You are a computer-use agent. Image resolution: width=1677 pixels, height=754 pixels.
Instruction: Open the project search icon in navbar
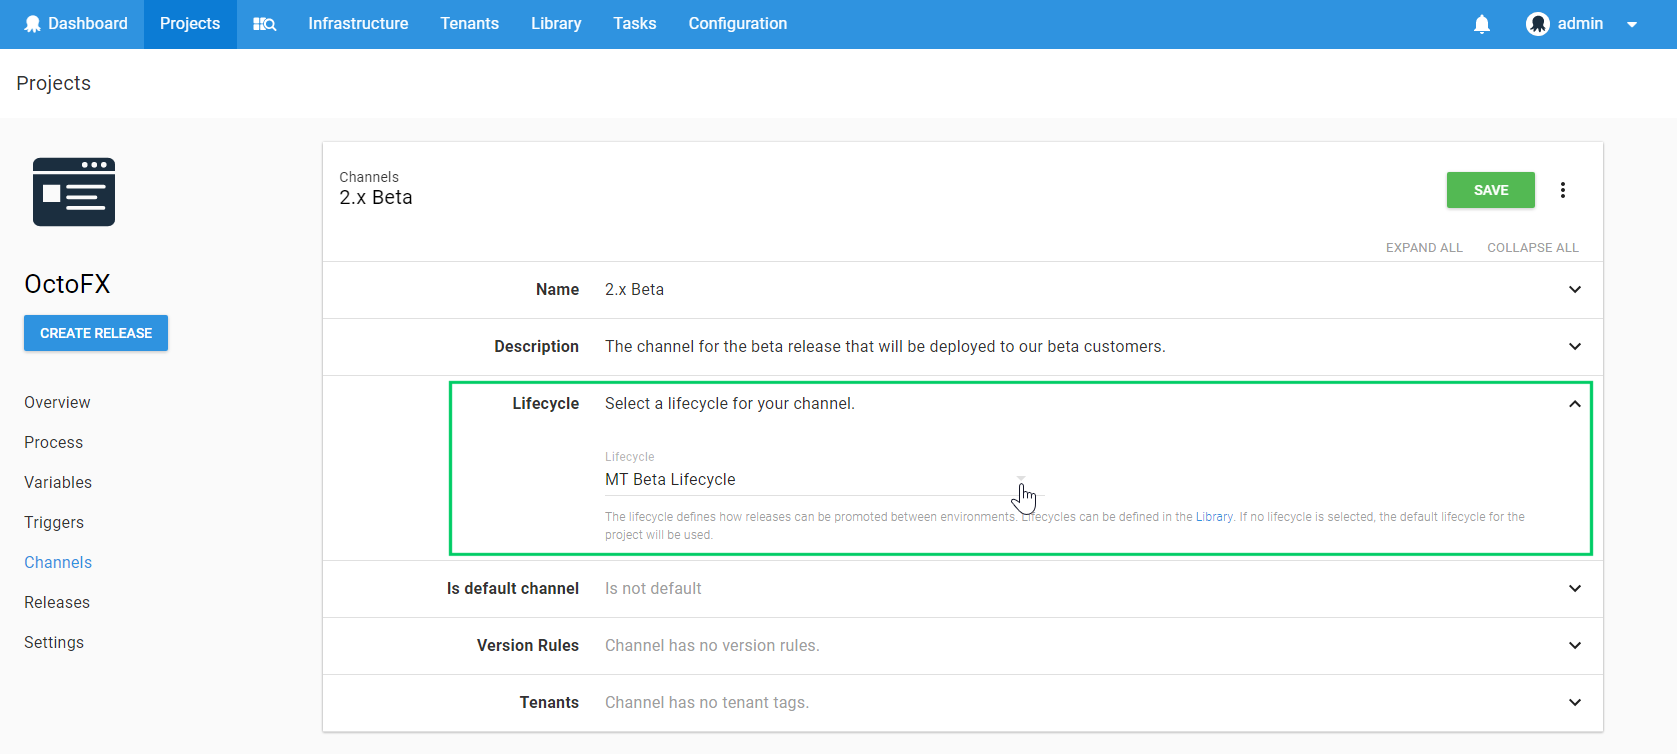pos(264,24)
